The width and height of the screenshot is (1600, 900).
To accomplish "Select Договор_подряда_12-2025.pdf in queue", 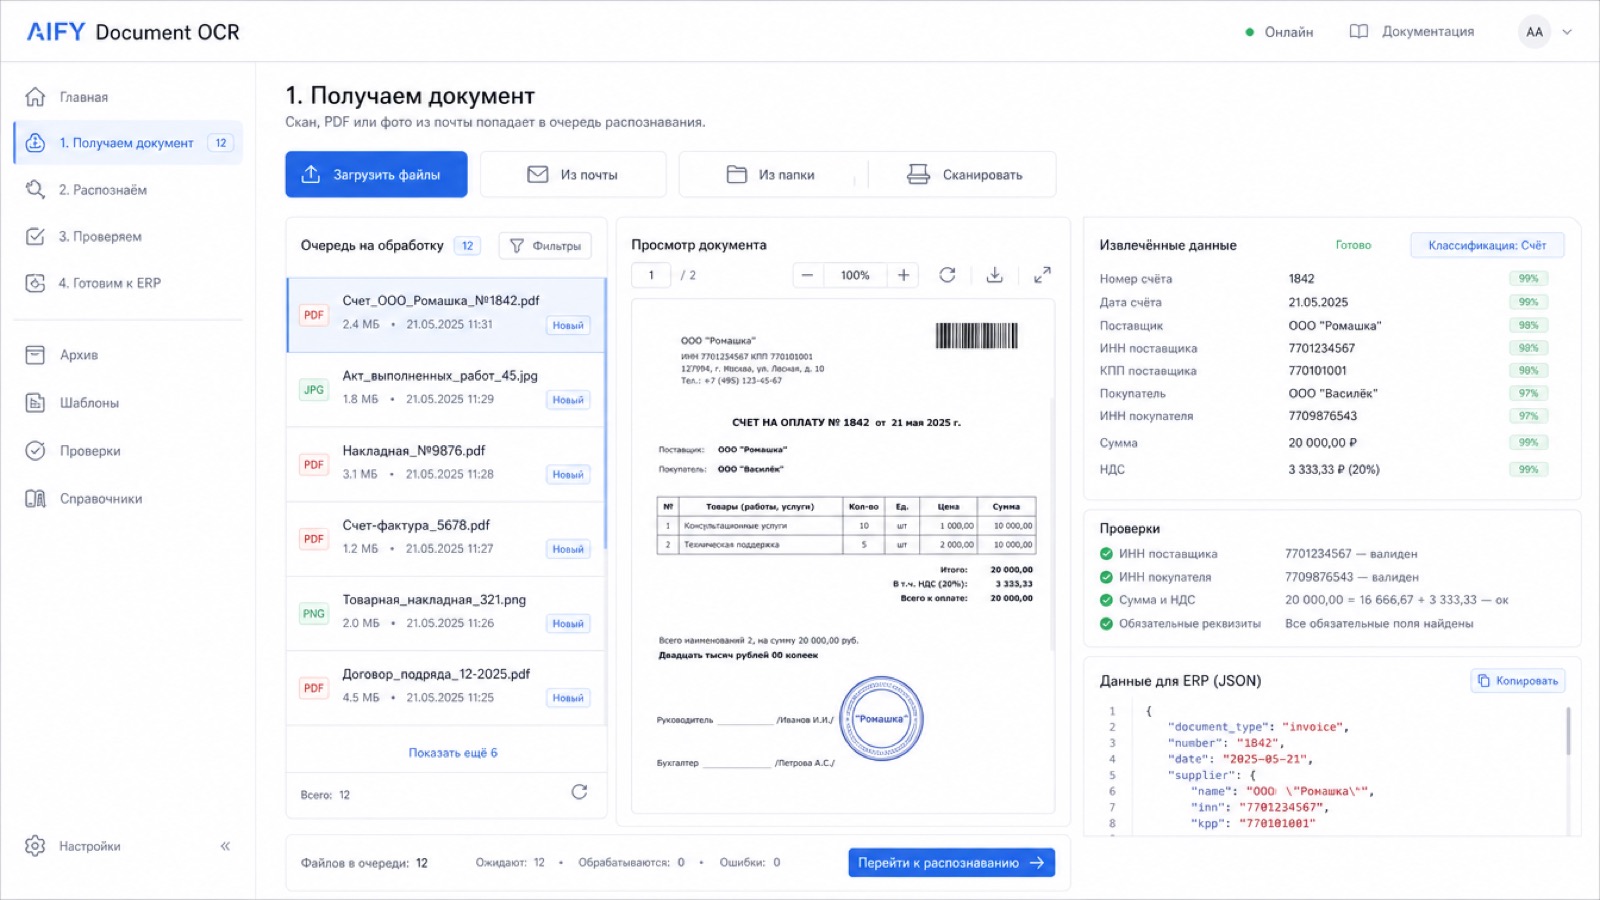I will (x=446, y=687).
